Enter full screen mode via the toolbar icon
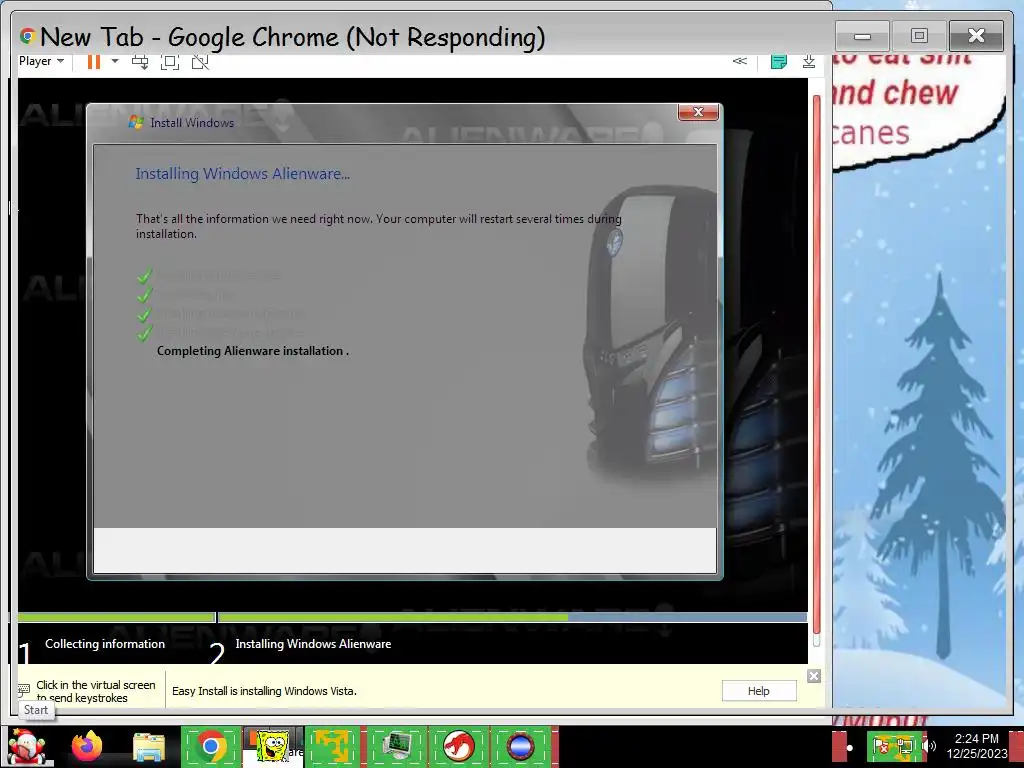 coord(170,62)
